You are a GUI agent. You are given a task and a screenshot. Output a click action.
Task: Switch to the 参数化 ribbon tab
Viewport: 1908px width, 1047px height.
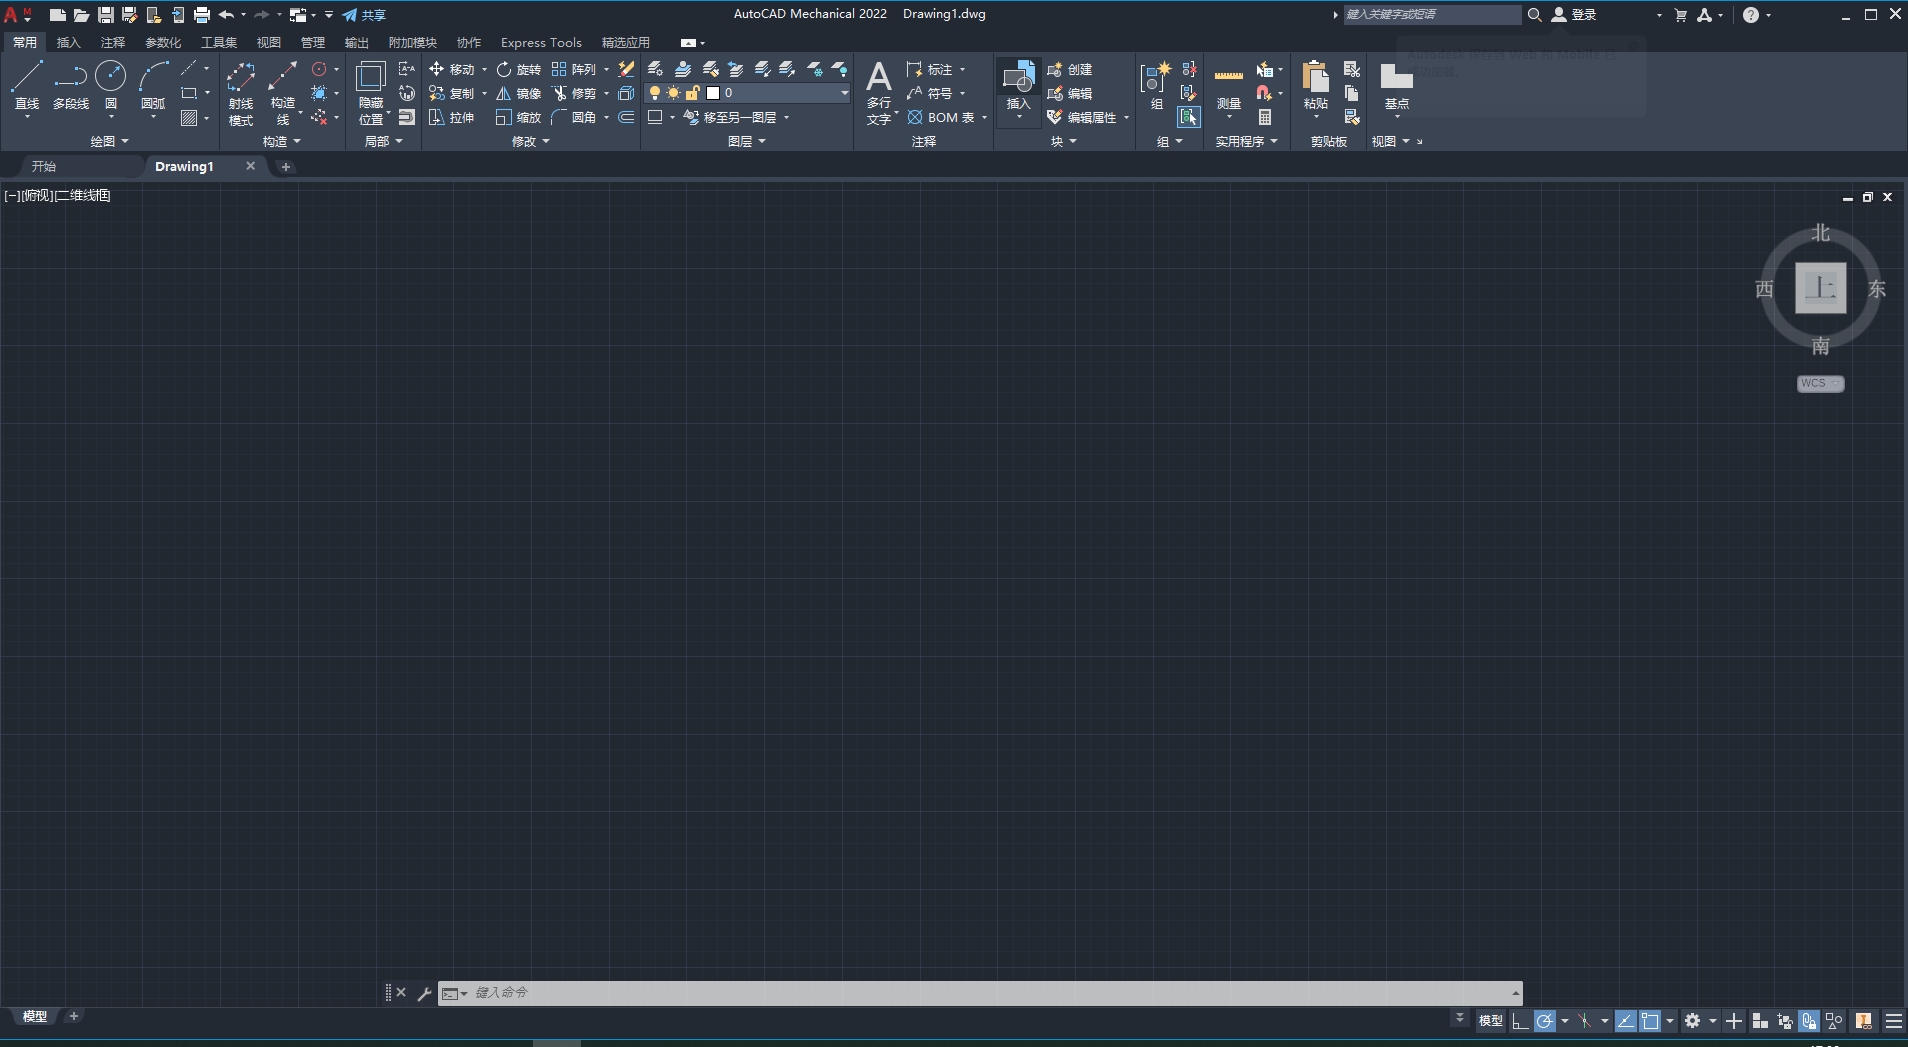[163, 42]
